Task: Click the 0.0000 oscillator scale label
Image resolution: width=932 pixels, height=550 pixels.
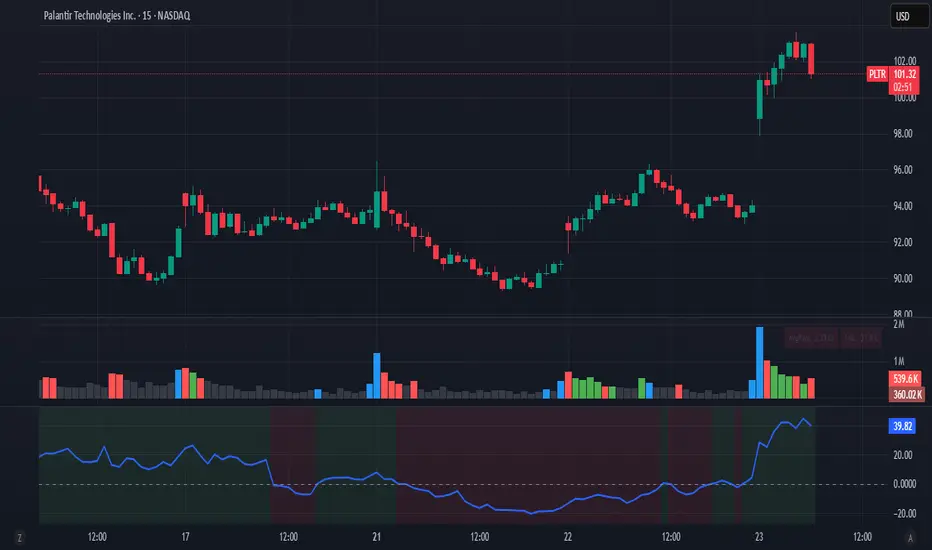Action: pos(904,484)
